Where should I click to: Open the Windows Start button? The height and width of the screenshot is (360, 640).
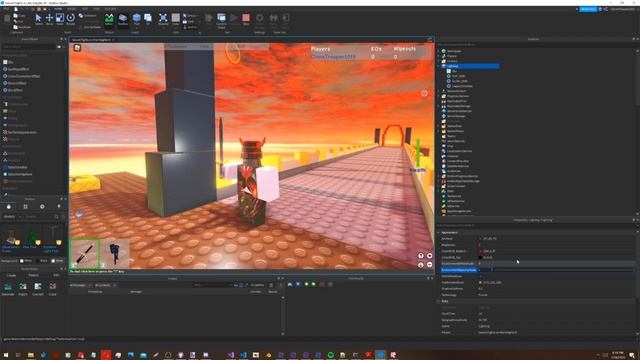pos(6,355)
